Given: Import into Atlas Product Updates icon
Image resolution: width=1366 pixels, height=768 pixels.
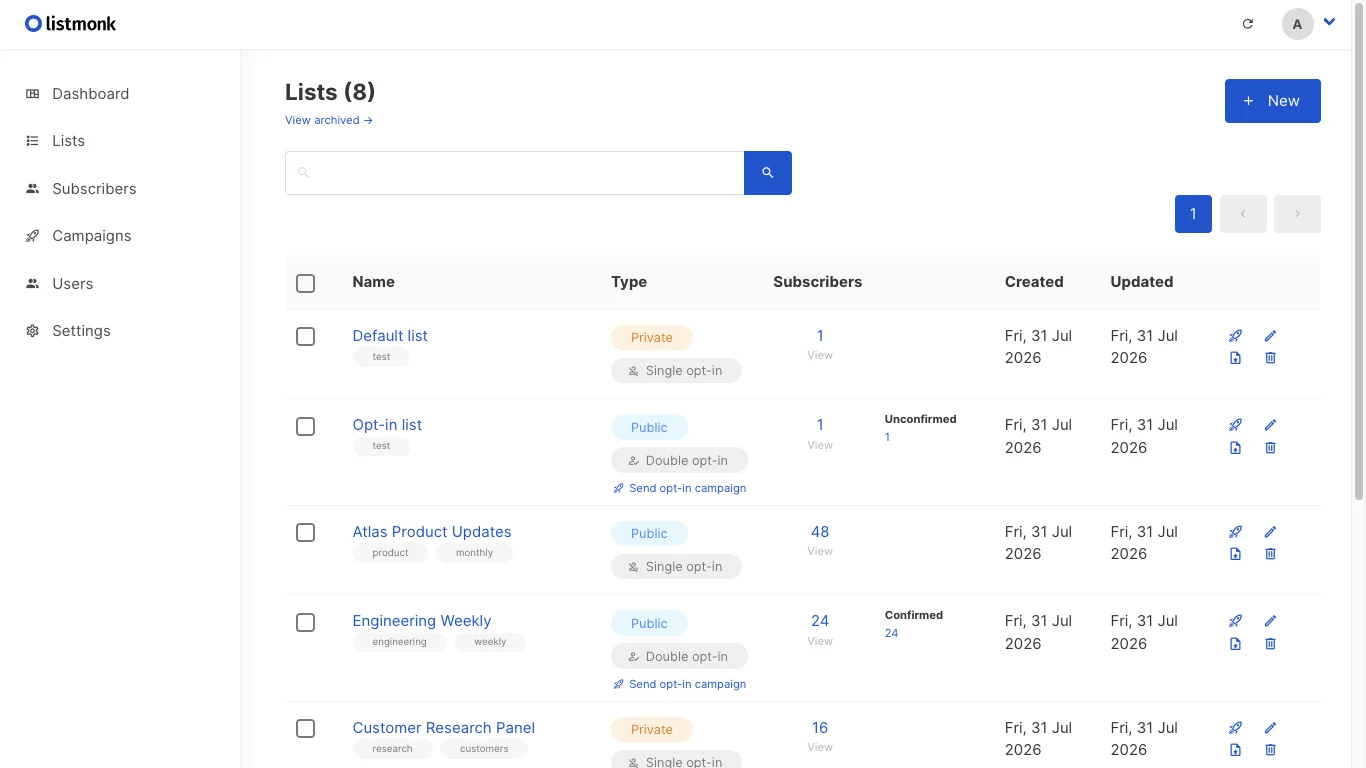Looking at the screenshot, I should tap(1236, 554).
